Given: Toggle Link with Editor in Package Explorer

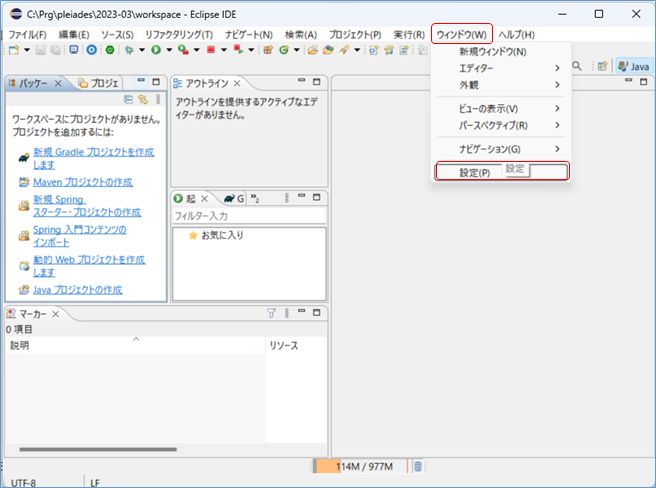Looking at the screenshot, I should click(x=143, y=99).
